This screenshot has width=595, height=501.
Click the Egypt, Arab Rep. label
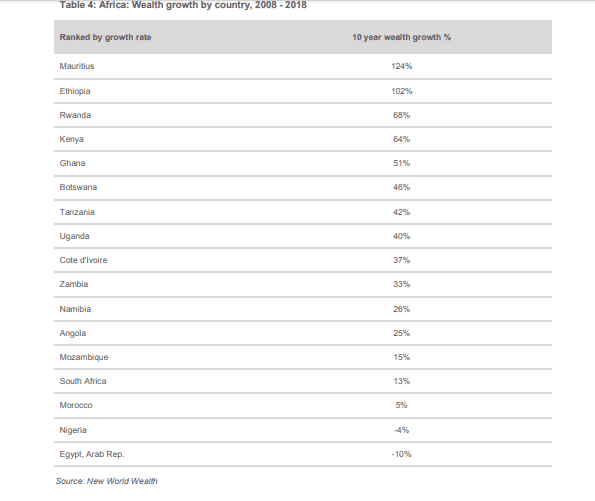[92, 454]
